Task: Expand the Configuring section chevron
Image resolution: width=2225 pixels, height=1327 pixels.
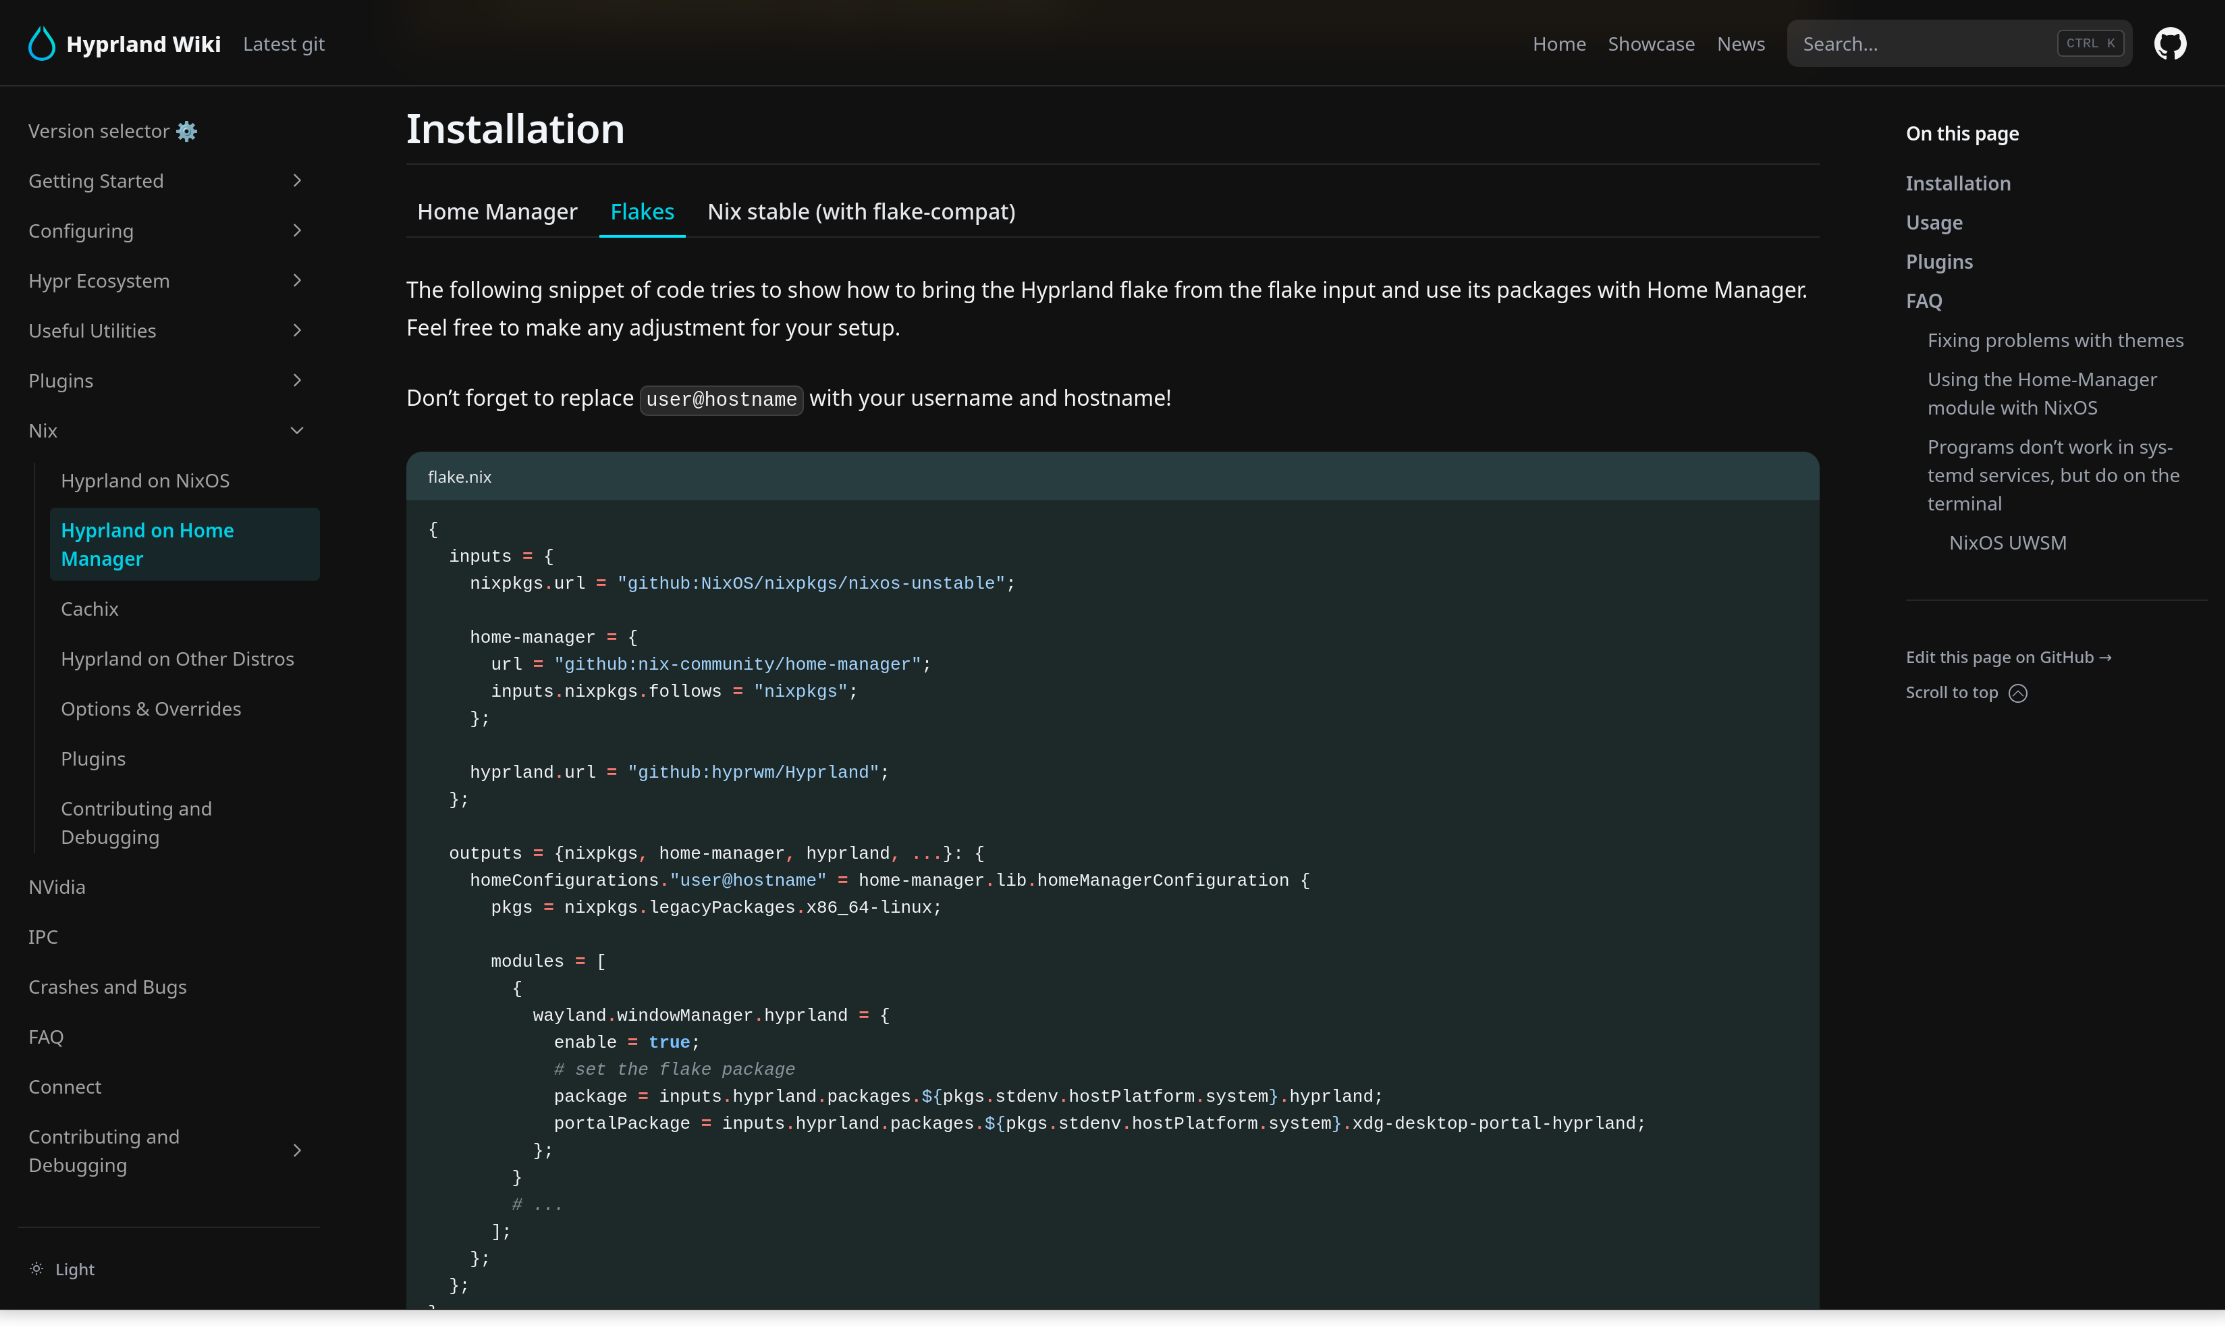Action: pos(297,231)
